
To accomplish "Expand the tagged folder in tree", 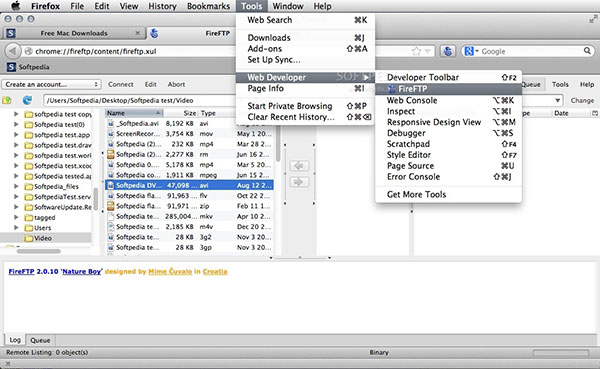I will tap(16, 217).
